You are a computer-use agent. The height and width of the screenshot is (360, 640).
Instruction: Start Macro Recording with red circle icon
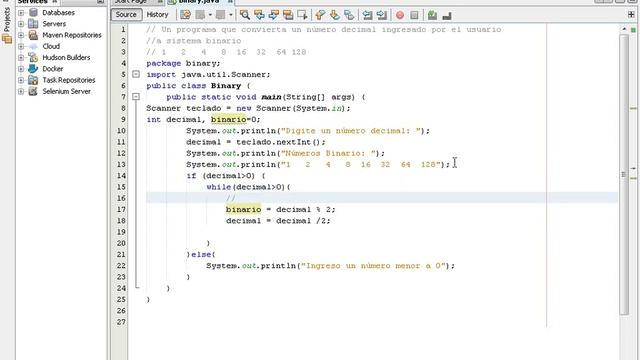tap(400, 15)
